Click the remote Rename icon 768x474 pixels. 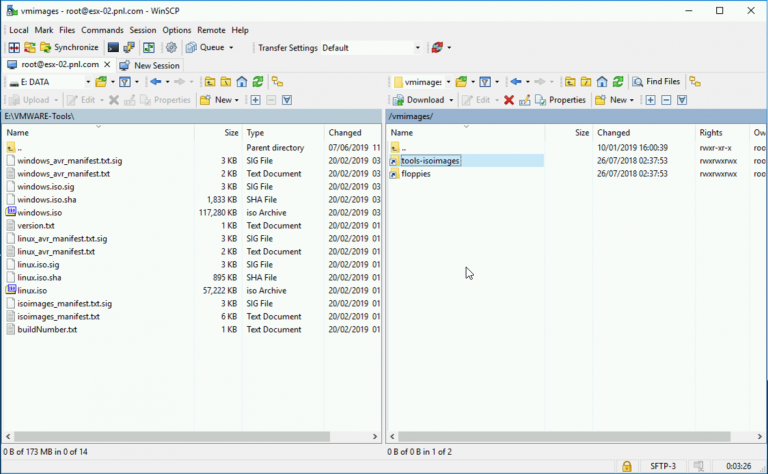tap(525, 100)
